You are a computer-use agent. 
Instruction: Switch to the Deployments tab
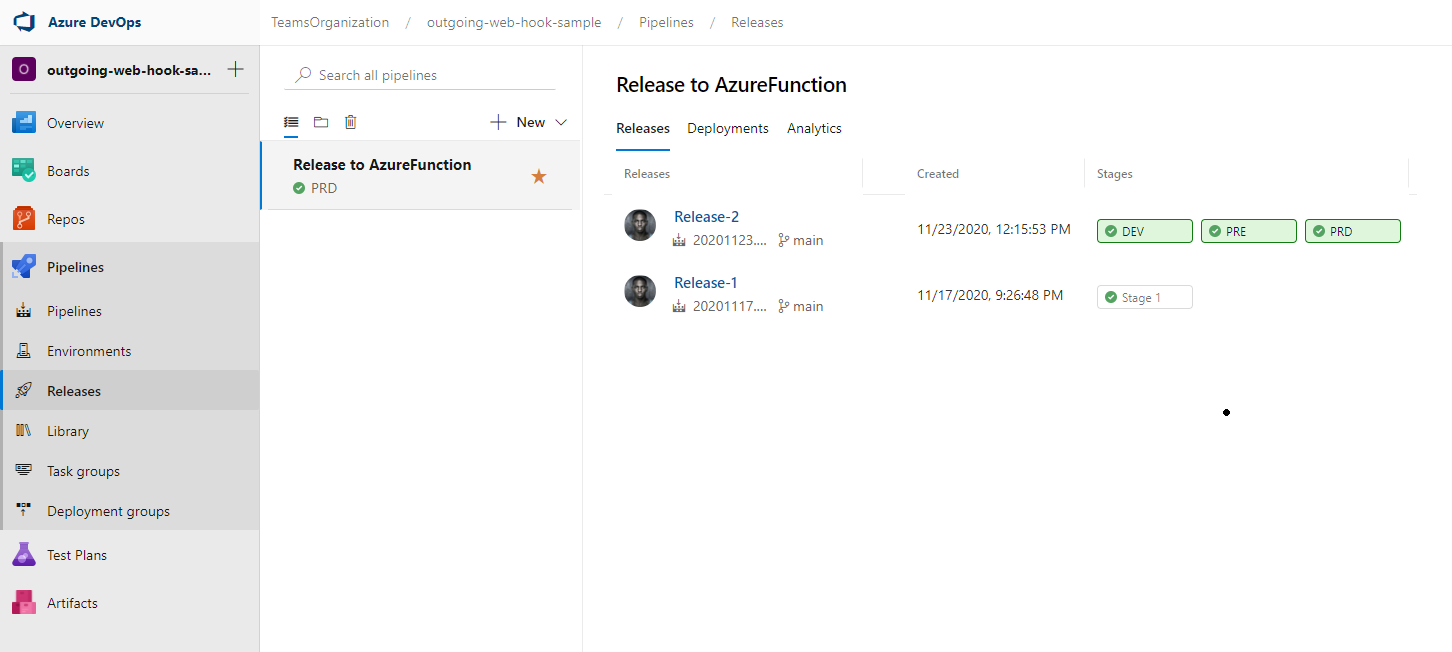(x=727, y=128)
